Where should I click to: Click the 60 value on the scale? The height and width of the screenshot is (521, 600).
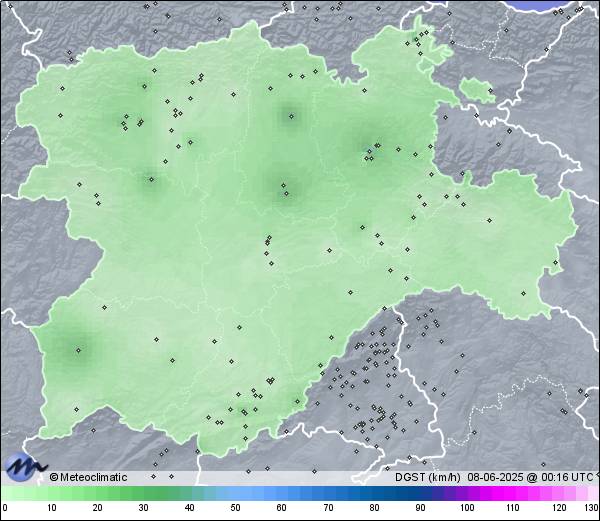click(x=282, y=508)
